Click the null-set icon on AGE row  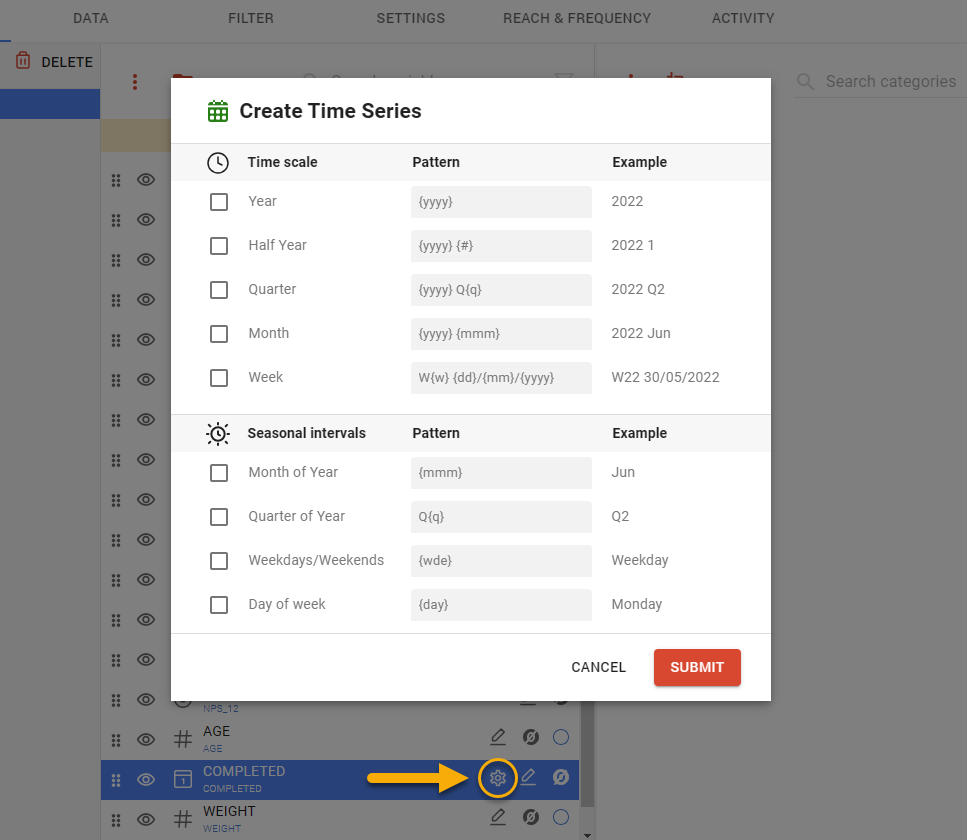(531, 738)
